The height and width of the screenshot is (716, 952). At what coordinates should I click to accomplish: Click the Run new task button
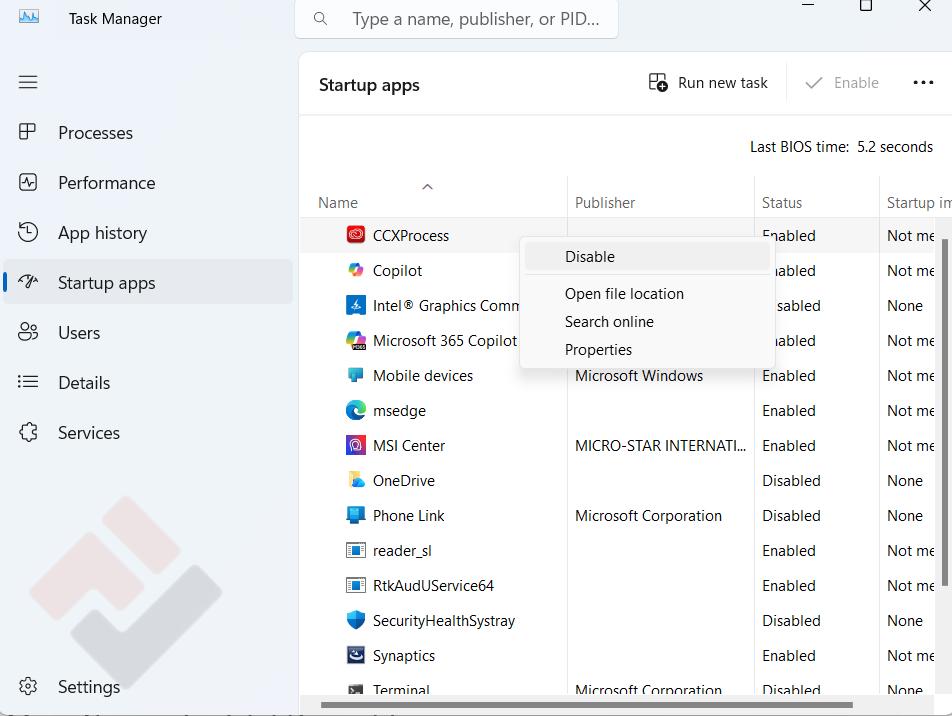[x=708, y=83]
